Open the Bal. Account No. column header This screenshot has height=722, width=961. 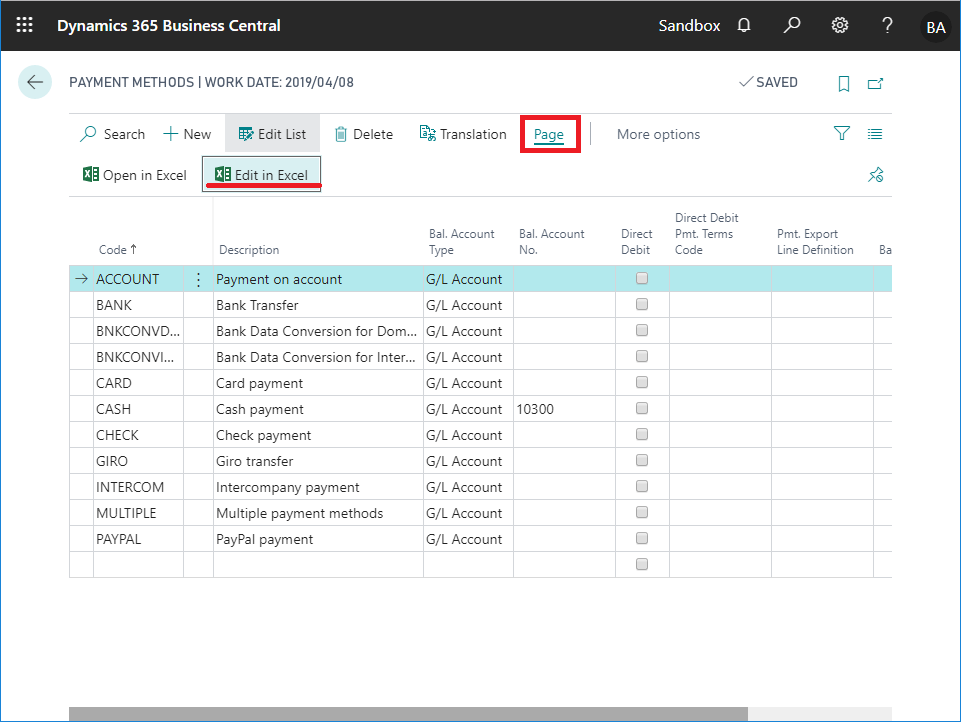552,242
